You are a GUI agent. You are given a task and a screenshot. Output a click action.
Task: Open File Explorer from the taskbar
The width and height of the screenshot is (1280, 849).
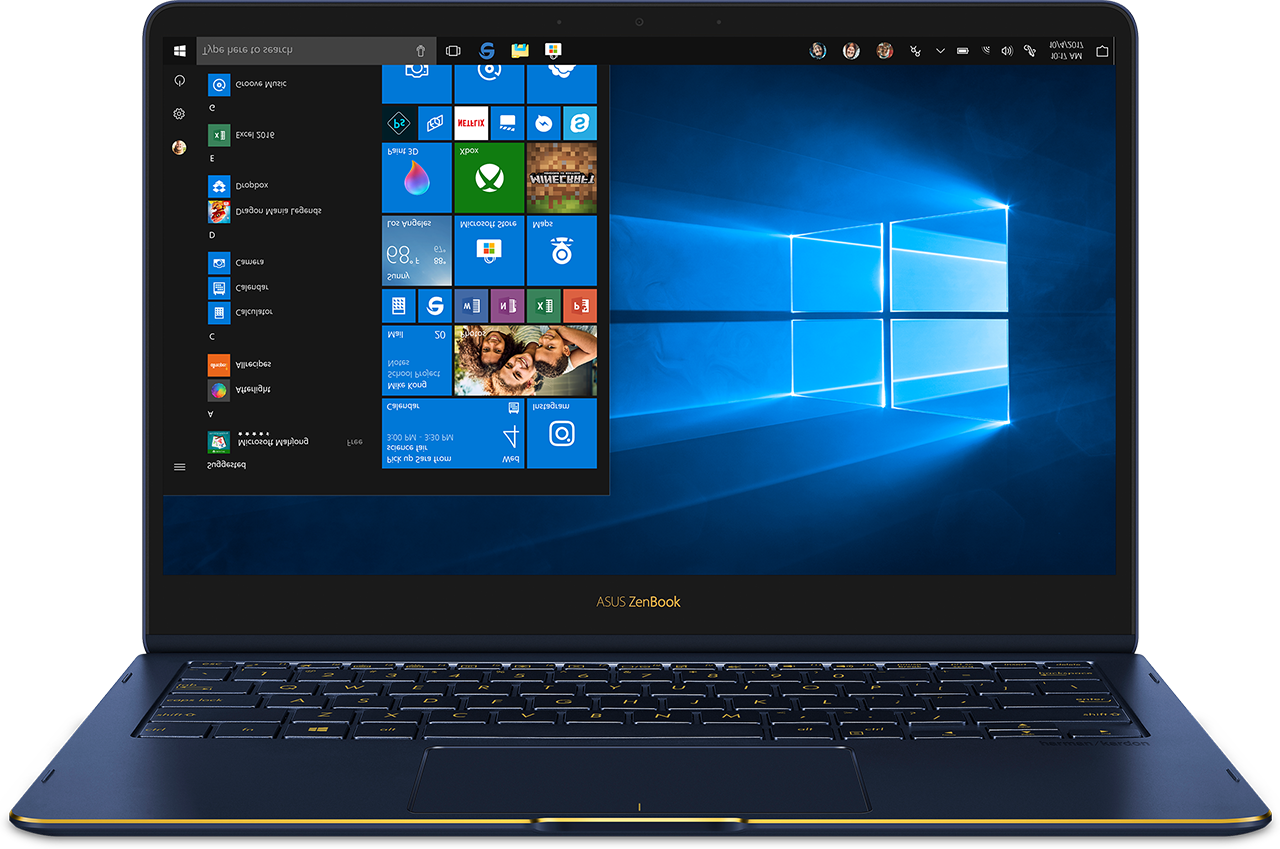pos(520,50)
